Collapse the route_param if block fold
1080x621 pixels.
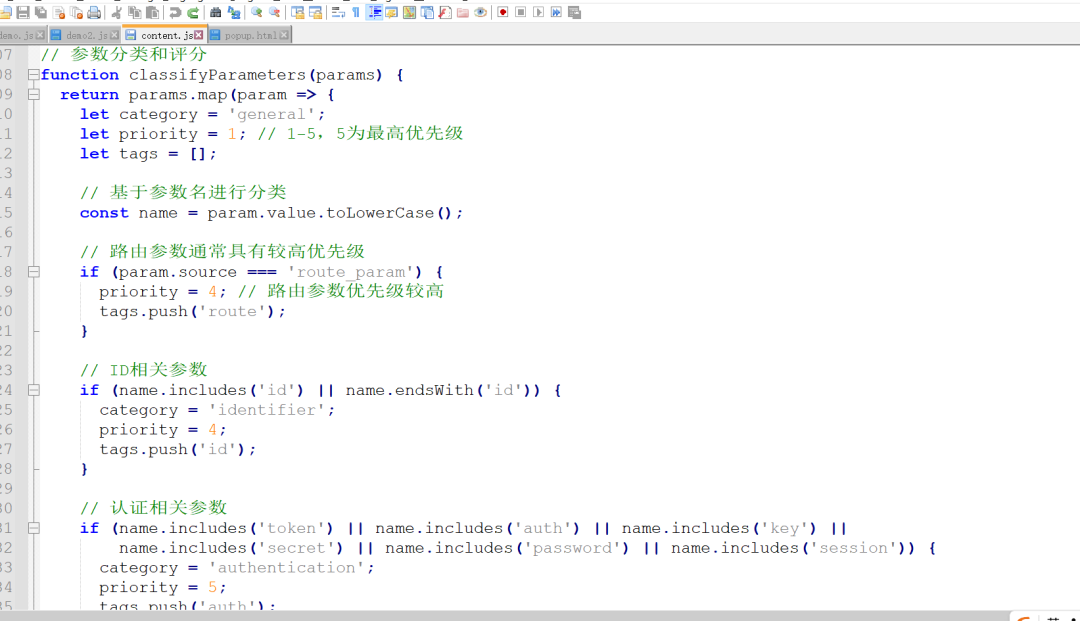pos(33,272)
